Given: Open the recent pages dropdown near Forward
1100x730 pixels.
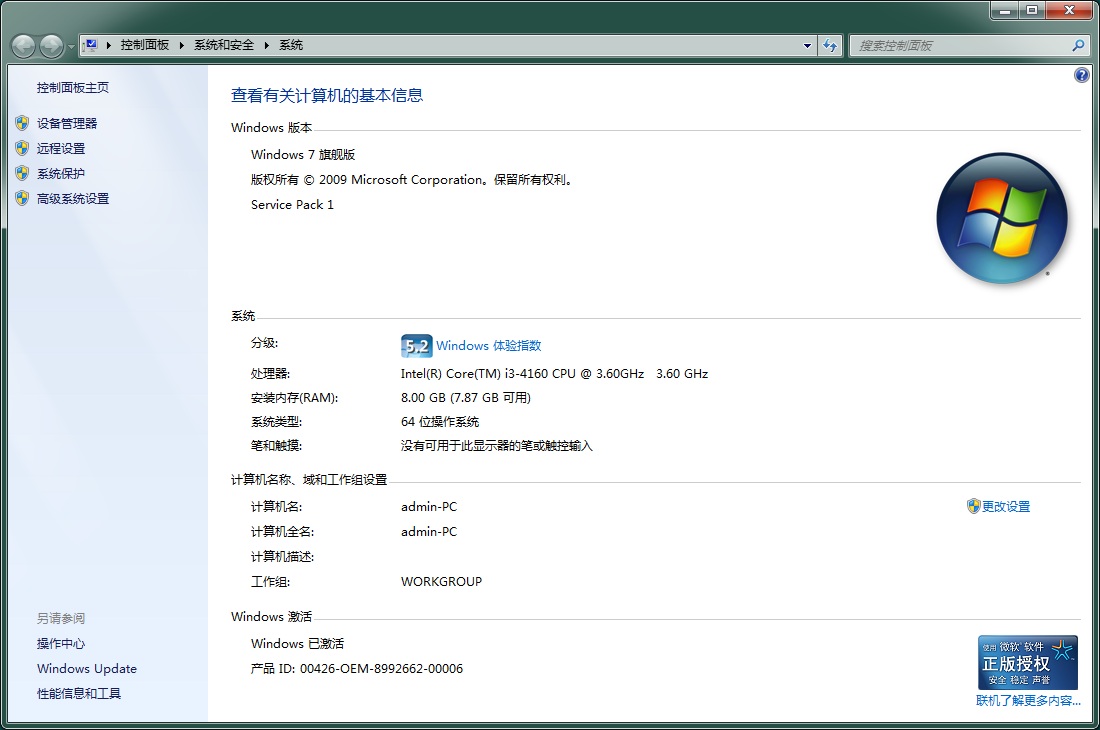Looking at the screenshot, I should pyautogui.click(x=70, y=47).
